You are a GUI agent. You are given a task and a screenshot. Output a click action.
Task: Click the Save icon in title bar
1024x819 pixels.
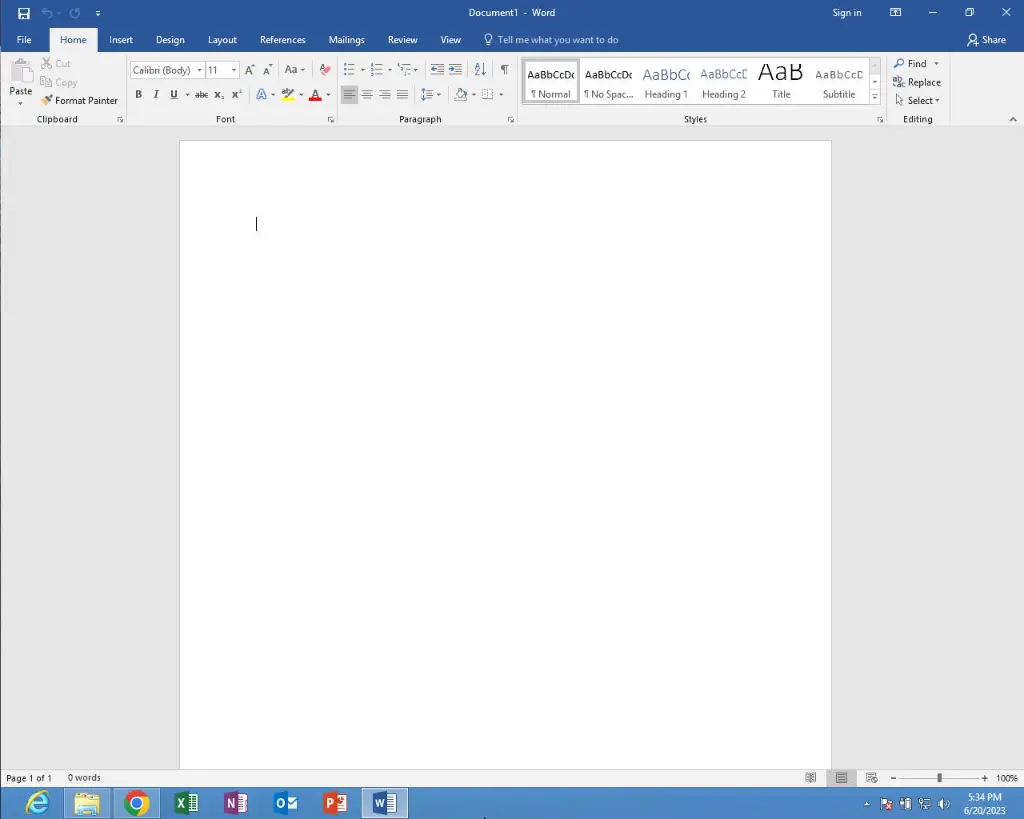pos(24,13)
